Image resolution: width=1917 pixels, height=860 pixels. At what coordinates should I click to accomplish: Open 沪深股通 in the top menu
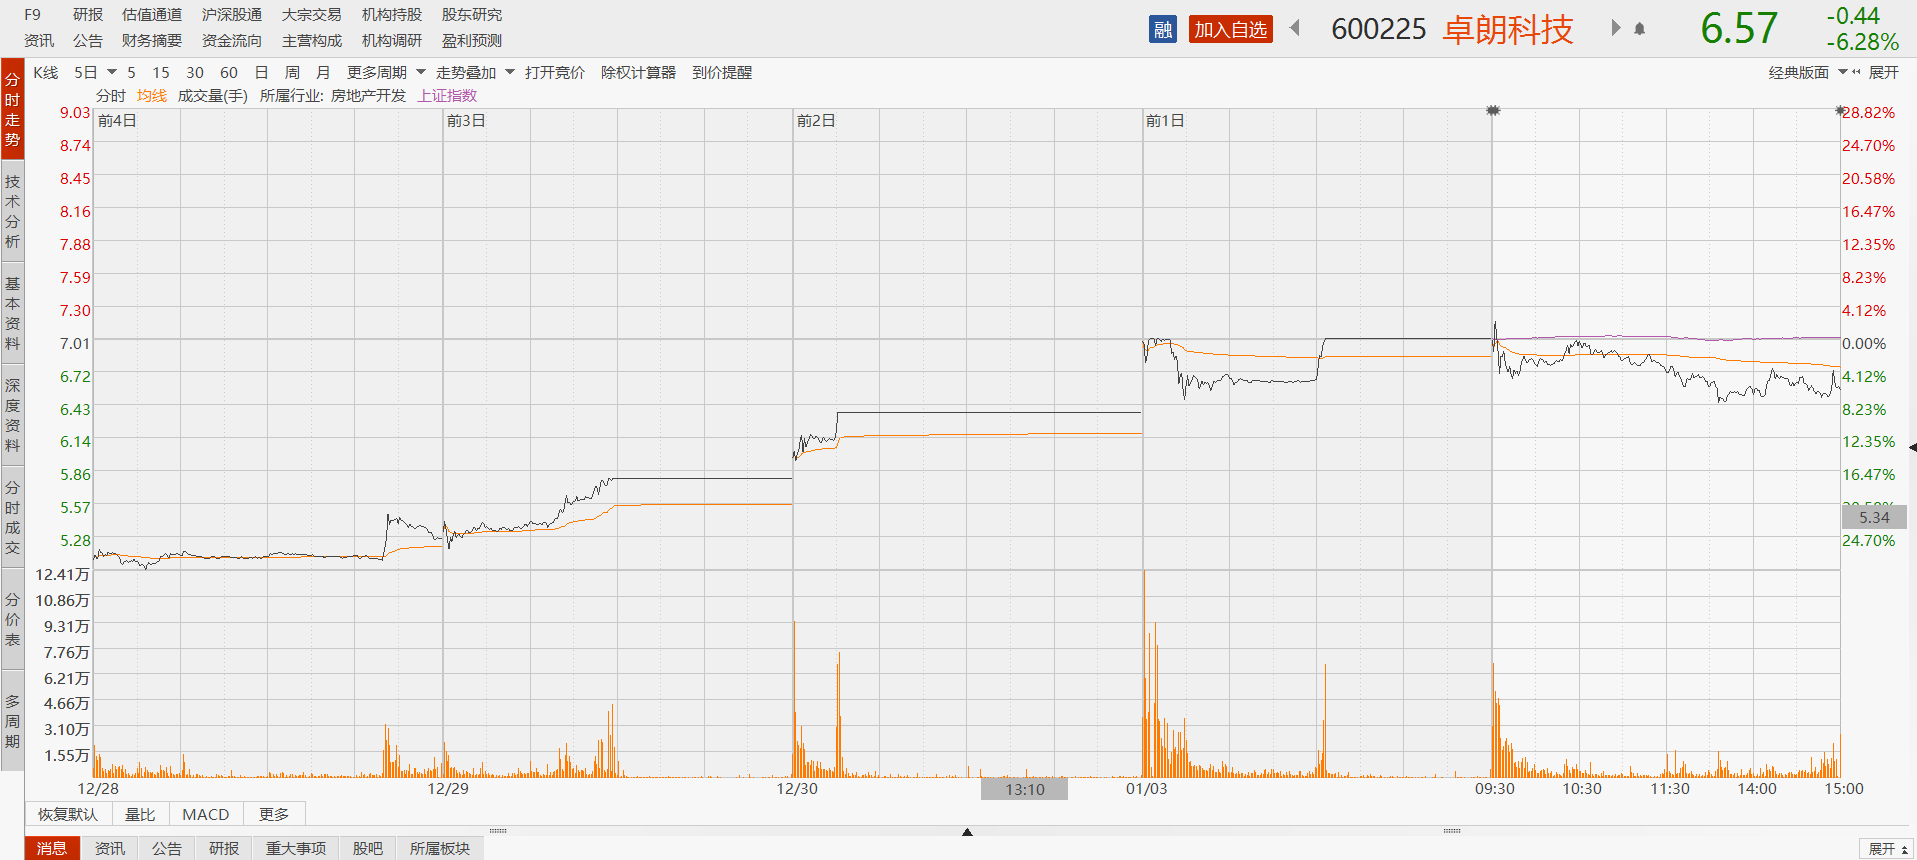click(232, 15)
